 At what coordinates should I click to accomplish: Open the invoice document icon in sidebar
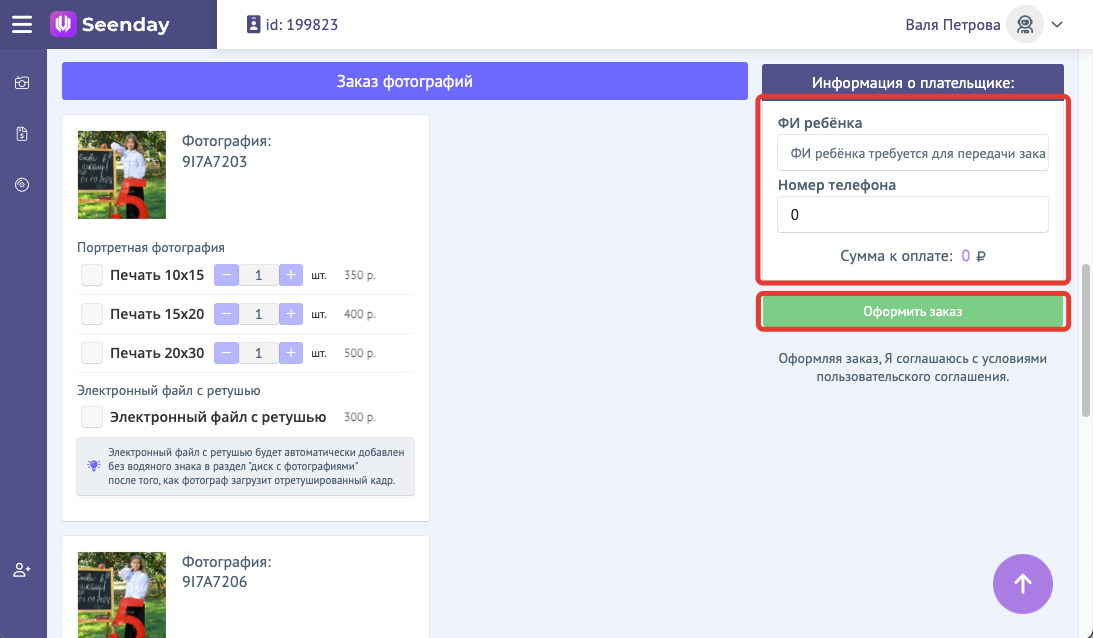(x=22, y=134)
